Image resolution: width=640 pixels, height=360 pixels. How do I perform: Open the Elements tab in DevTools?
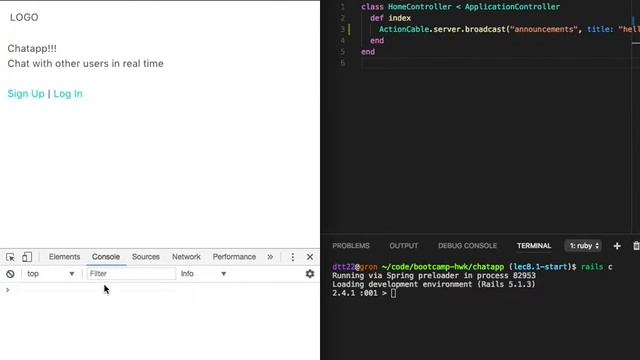[64, 257]
